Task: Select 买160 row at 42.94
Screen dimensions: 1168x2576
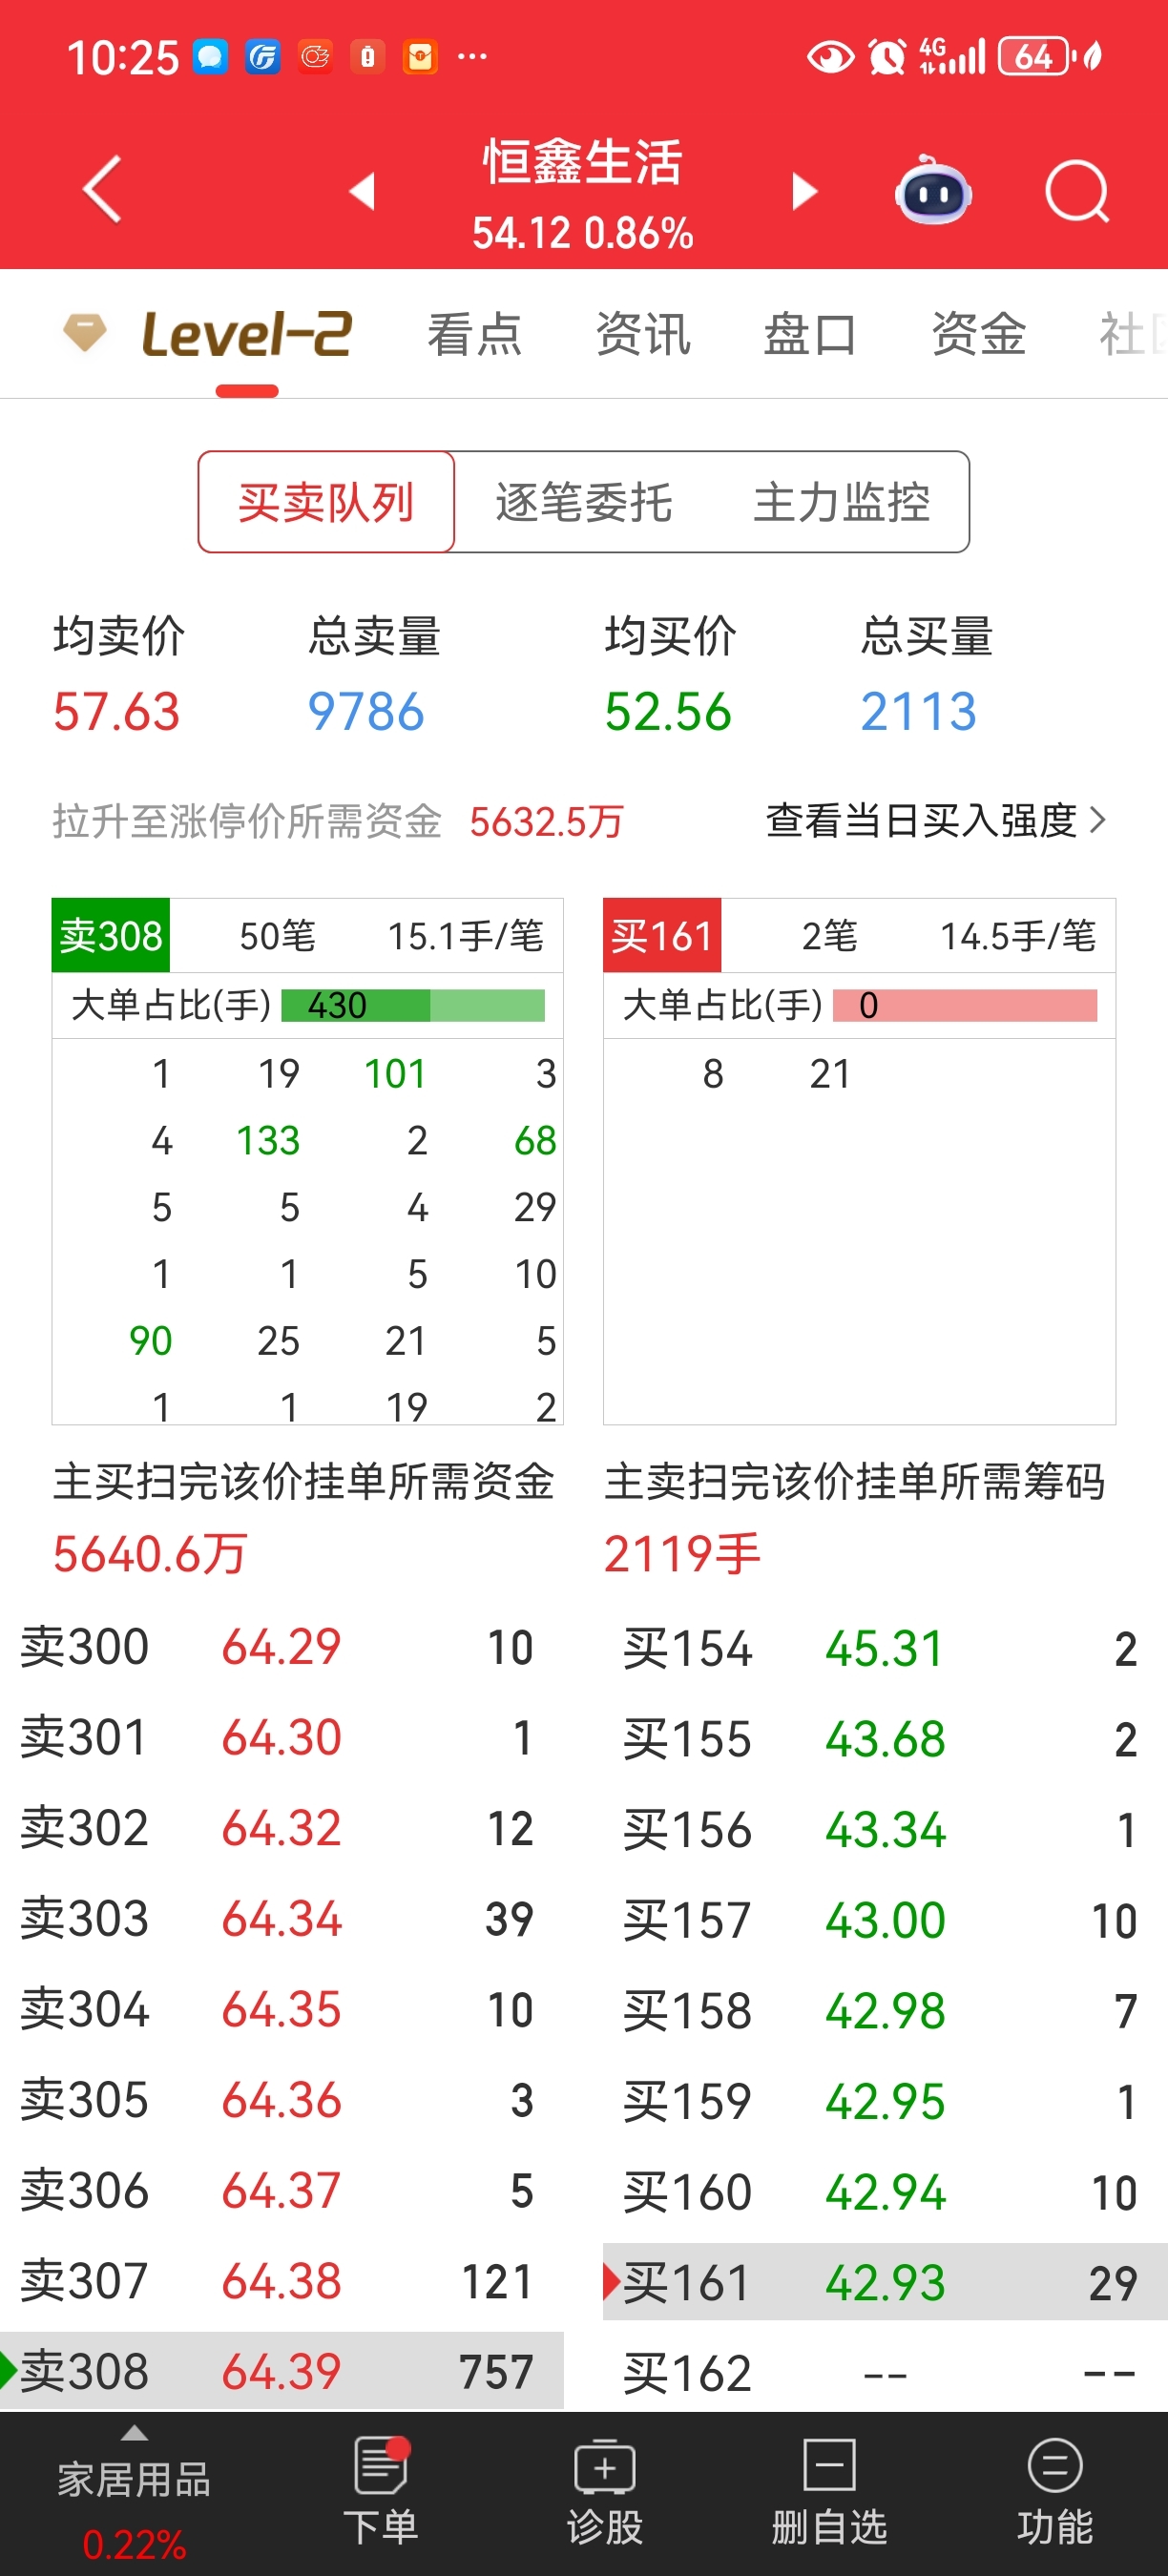Action: (x=885, y=2193)
